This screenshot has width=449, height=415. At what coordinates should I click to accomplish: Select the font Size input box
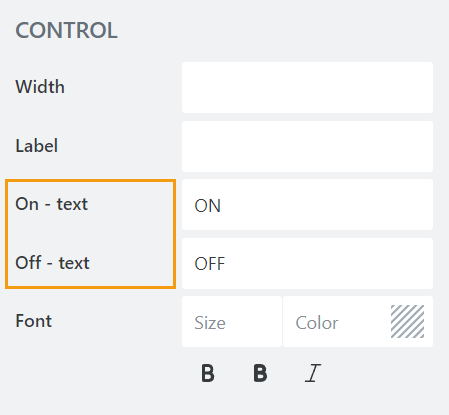point(232,322)
